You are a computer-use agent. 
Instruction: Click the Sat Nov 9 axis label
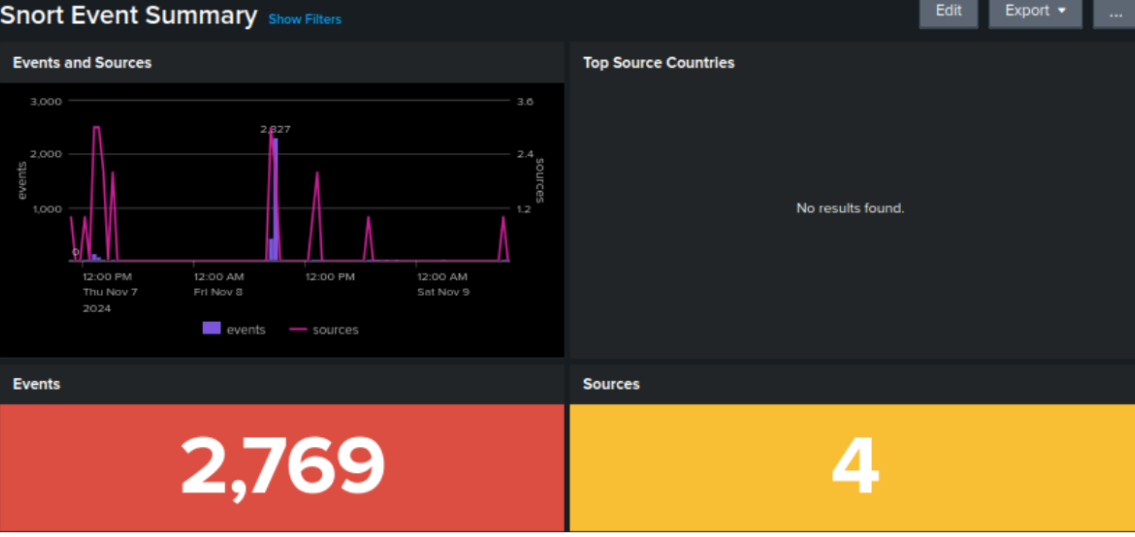443,292
